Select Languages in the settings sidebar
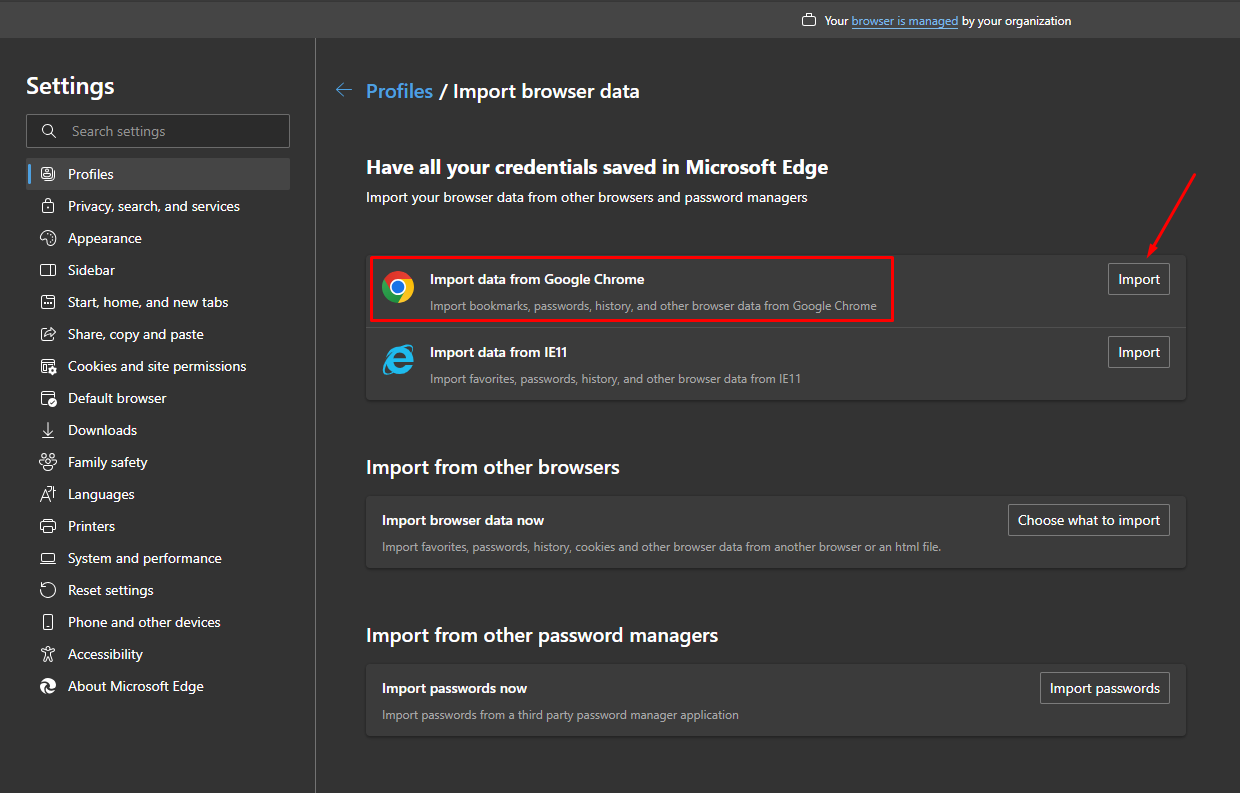 101,494
